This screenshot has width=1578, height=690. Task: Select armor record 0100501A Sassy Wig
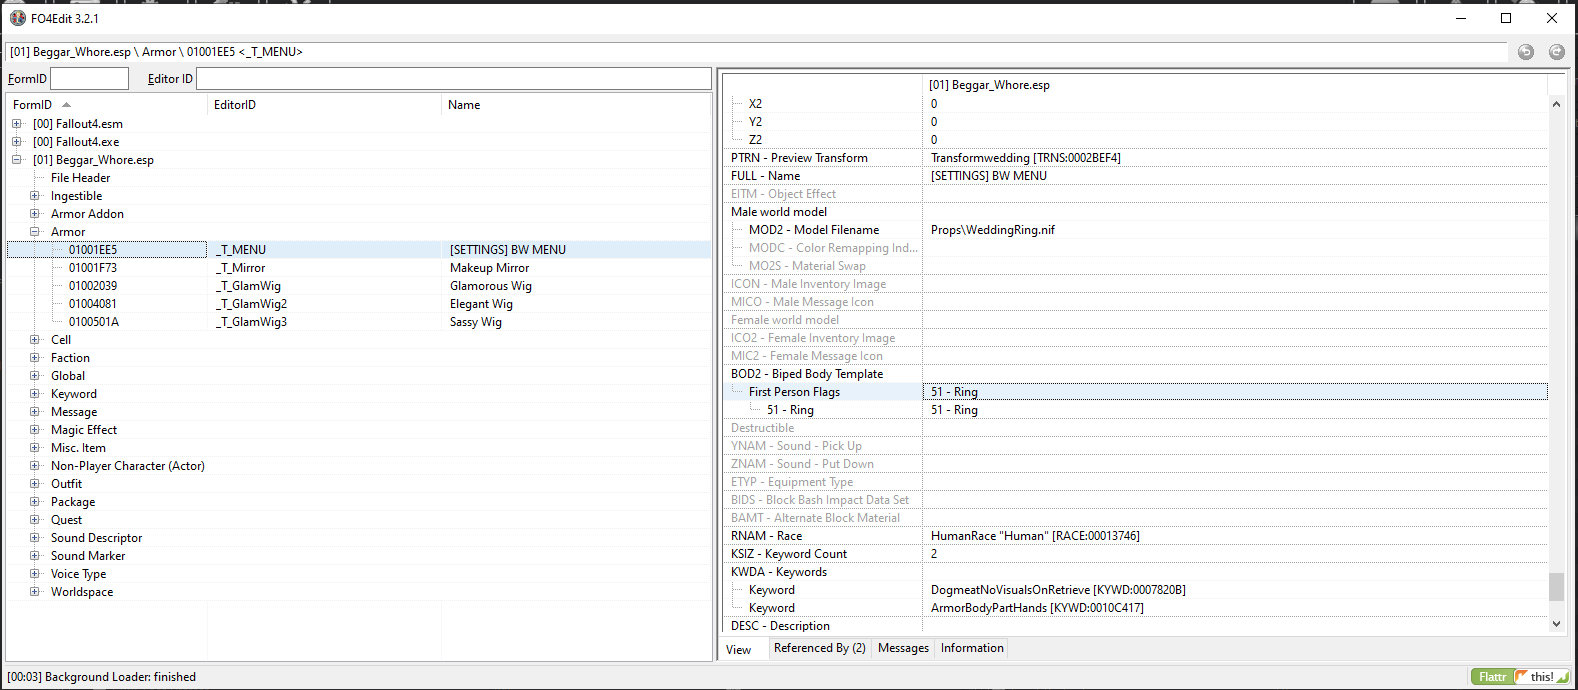pos(359,322)
